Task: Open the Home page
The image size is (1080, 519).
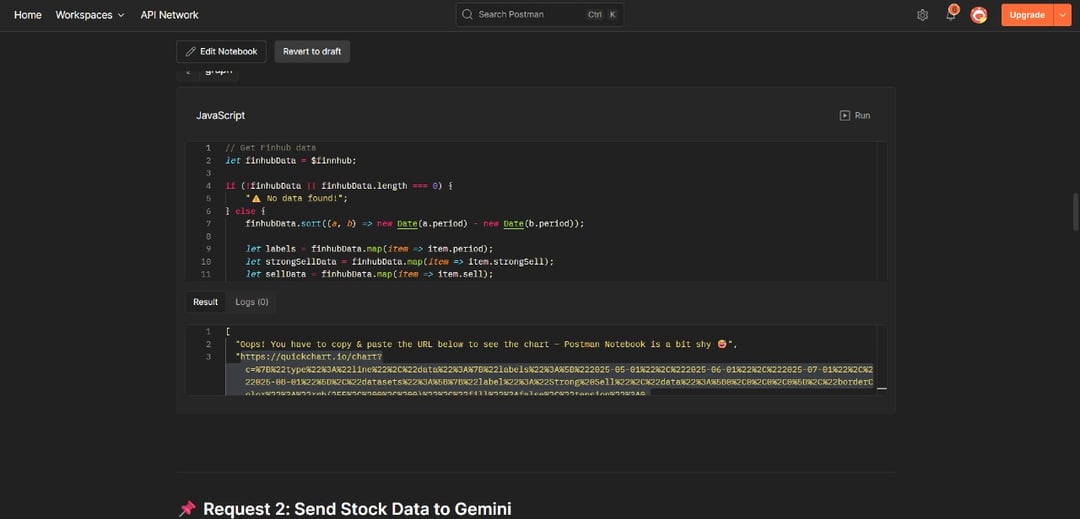Action: 28,14
